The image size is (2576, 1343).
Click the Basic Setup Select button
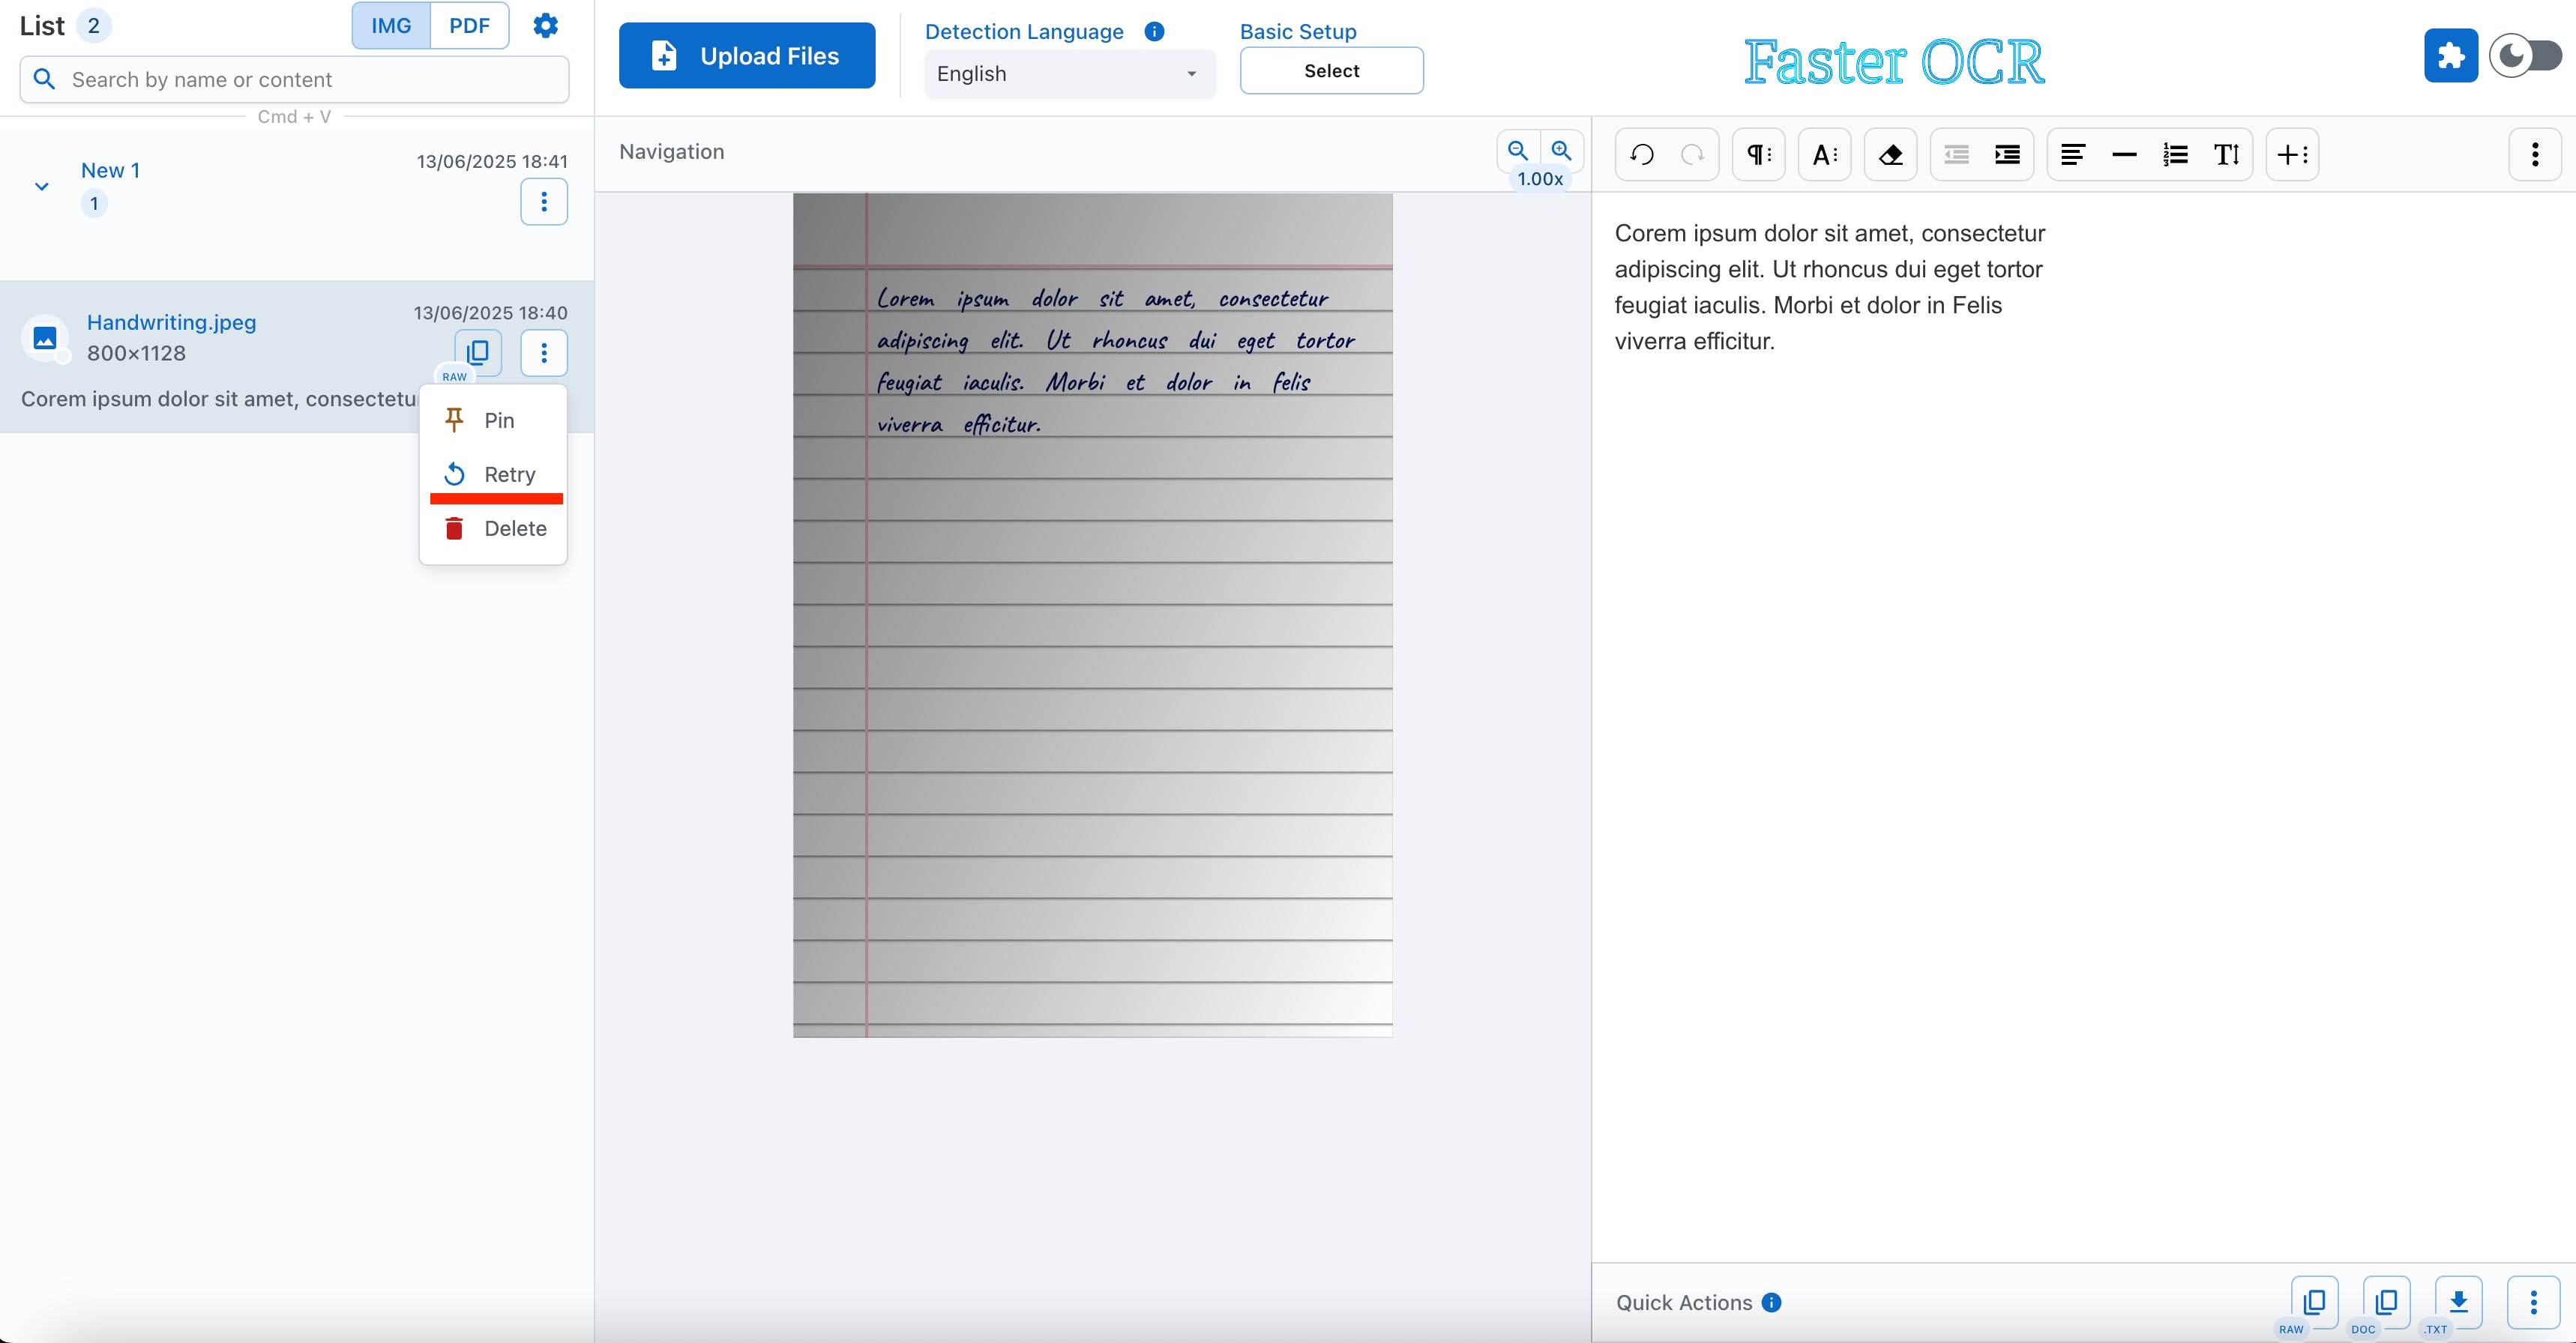point(1331,71)
